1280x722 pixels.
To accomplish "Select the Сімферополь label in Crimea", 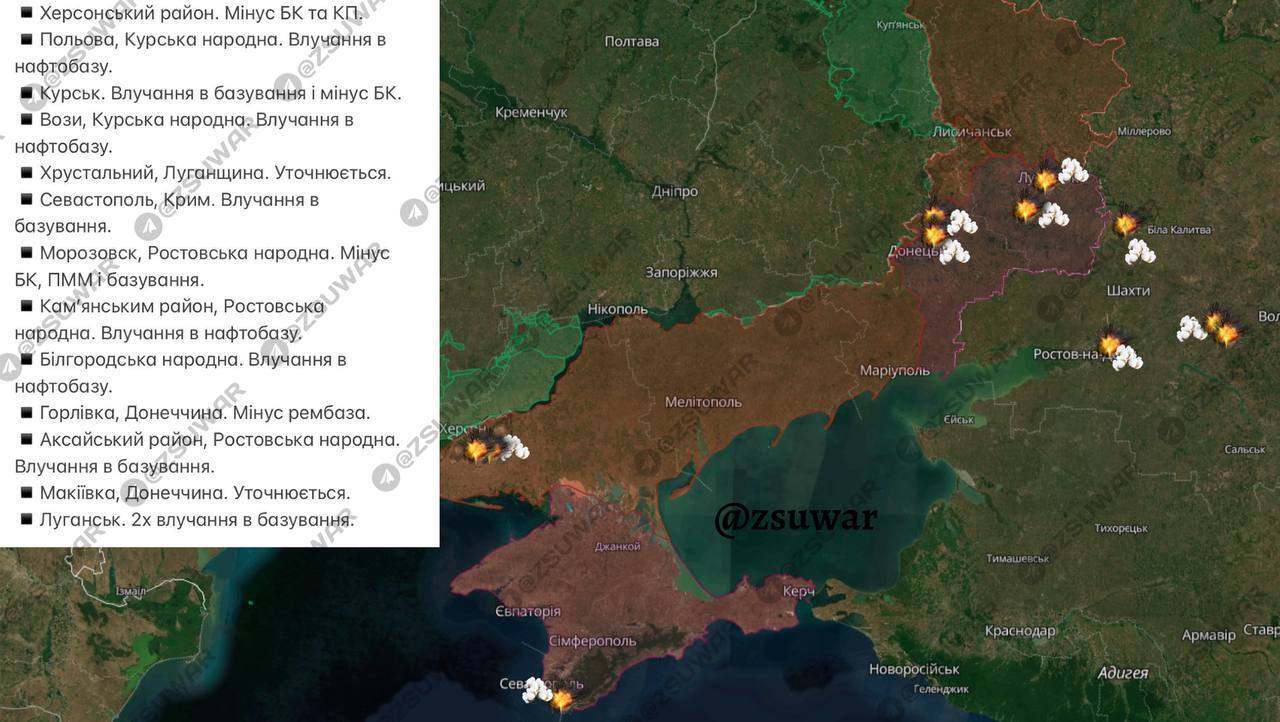I will coord(592,640).
